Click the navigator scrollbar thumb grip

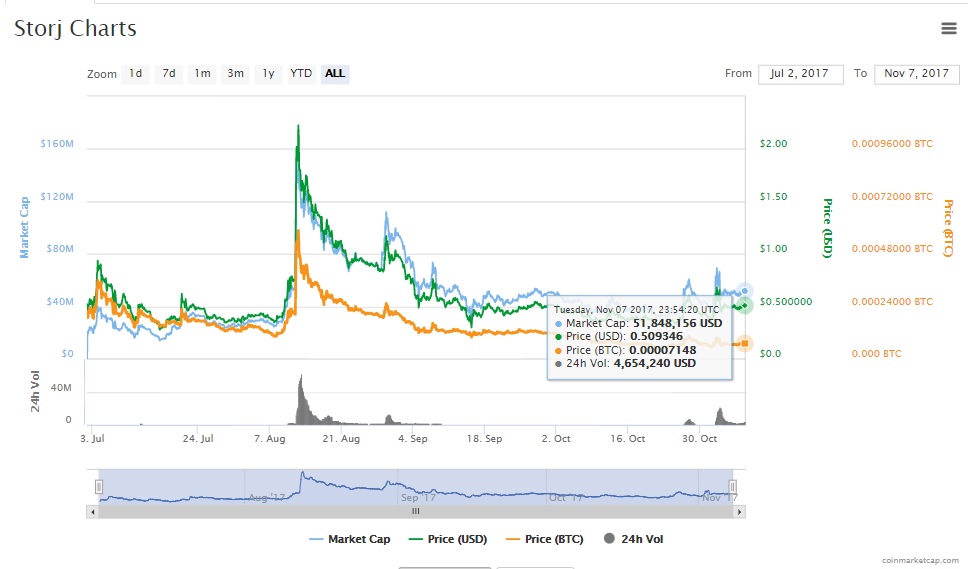416,511
